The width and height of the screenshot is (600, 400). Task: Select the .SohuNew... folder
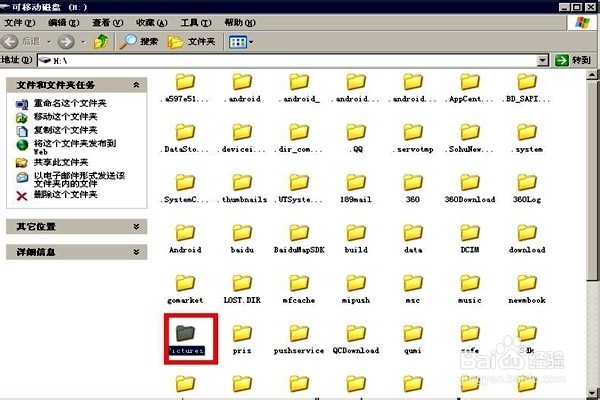point(470,139)
